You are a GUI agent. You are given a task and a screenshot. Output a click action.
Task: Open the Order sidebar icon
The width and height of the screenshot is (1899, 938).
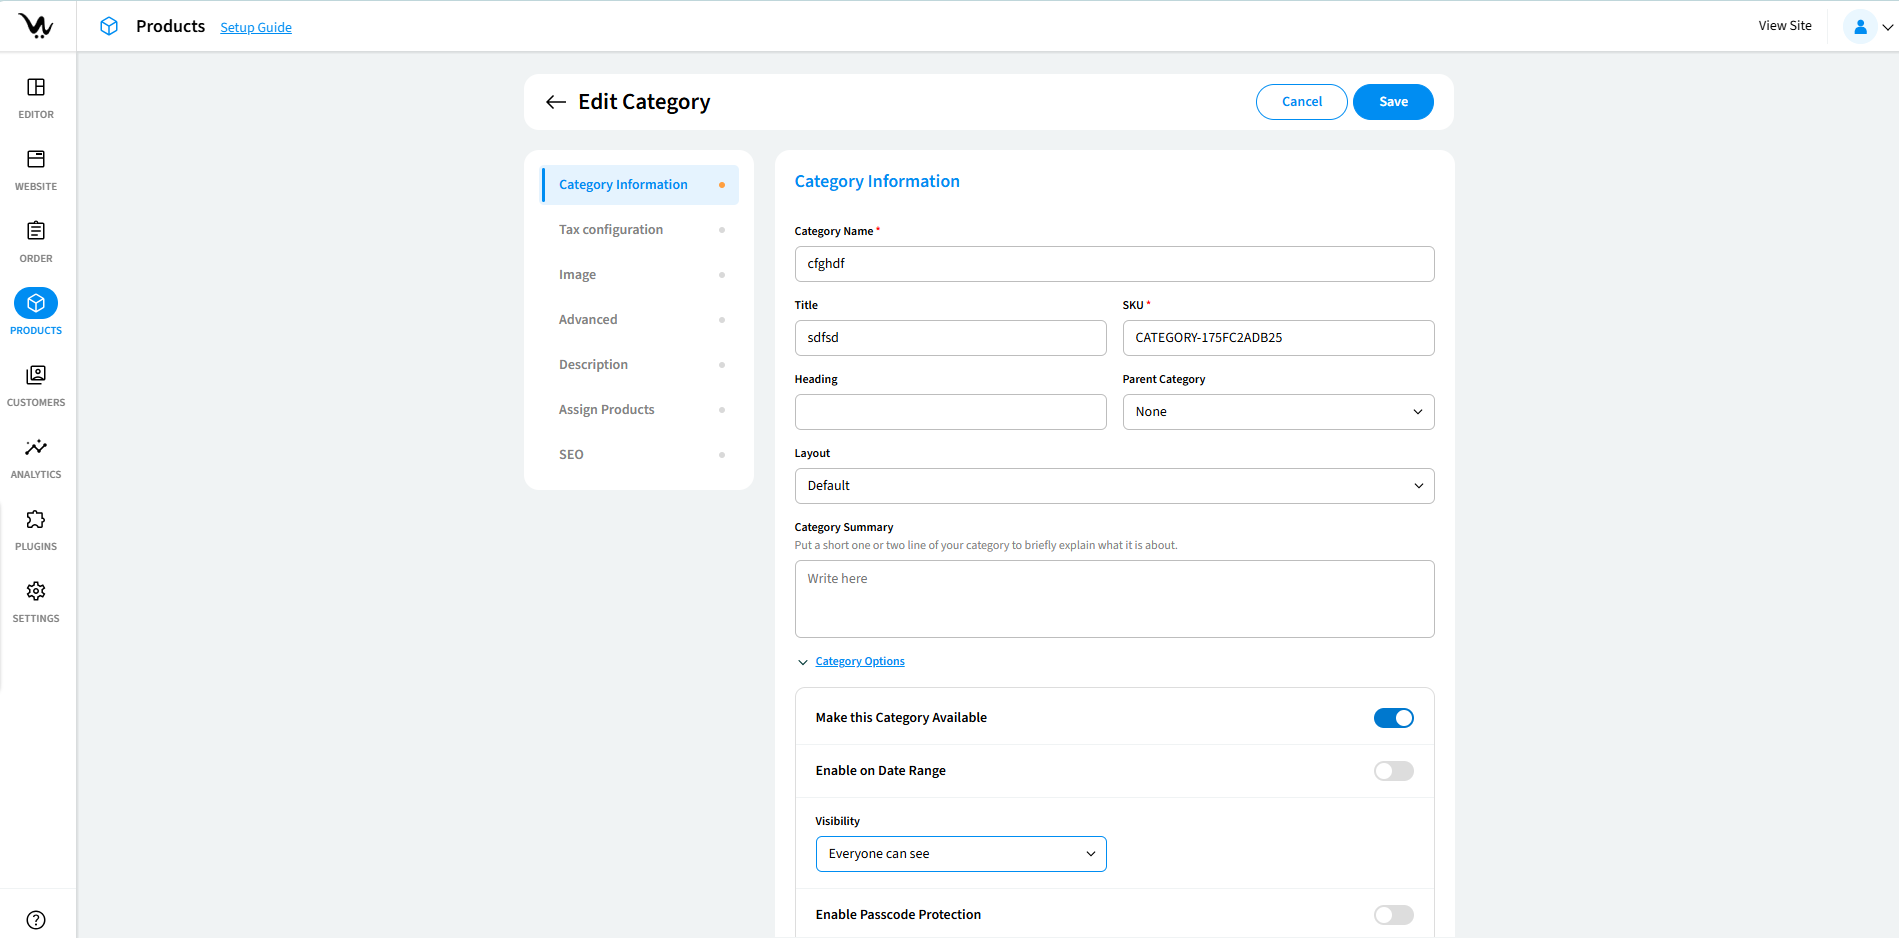point(36,232)
